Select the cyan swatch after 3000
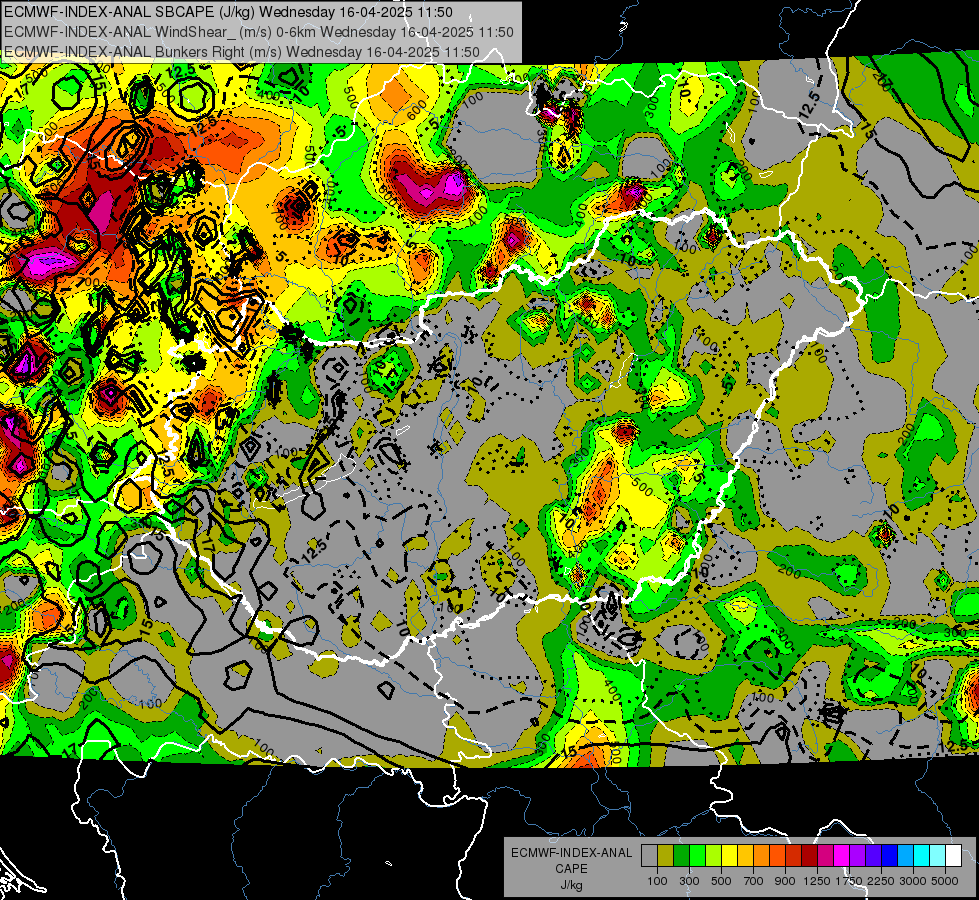This screenshot has width=979, height=900. click(x=922, y=855)
